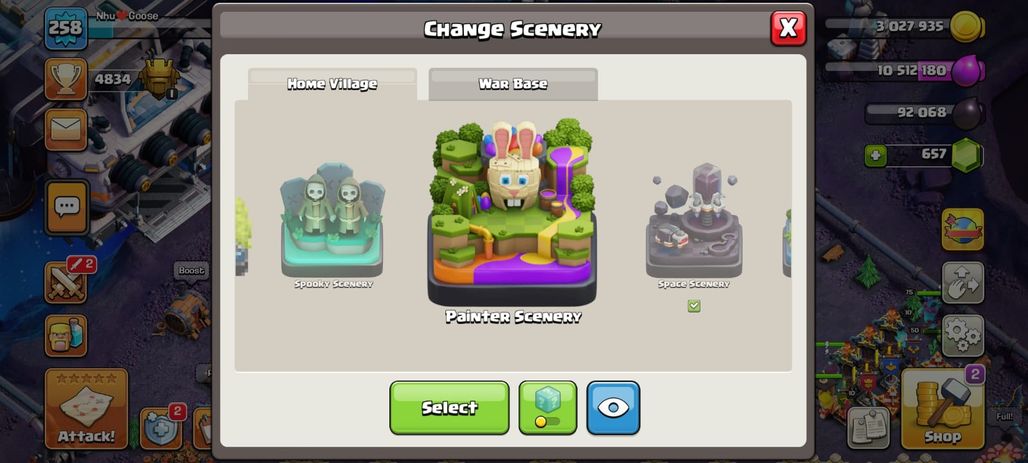This screenshot has width=1028, height=463.
Task: Choose the Spooky Scenery thumbnail
Action: [332, 224]
